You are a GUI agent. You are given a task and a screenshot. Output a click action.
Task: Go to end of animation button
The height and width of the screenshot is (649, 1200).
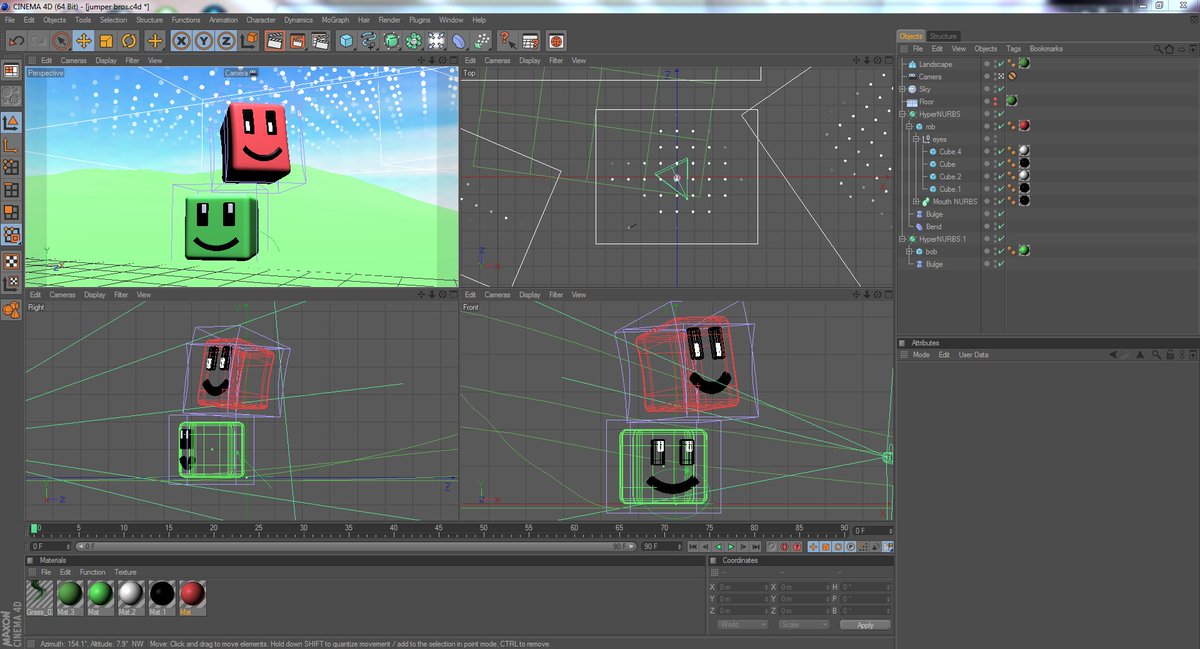coord(757,547)
